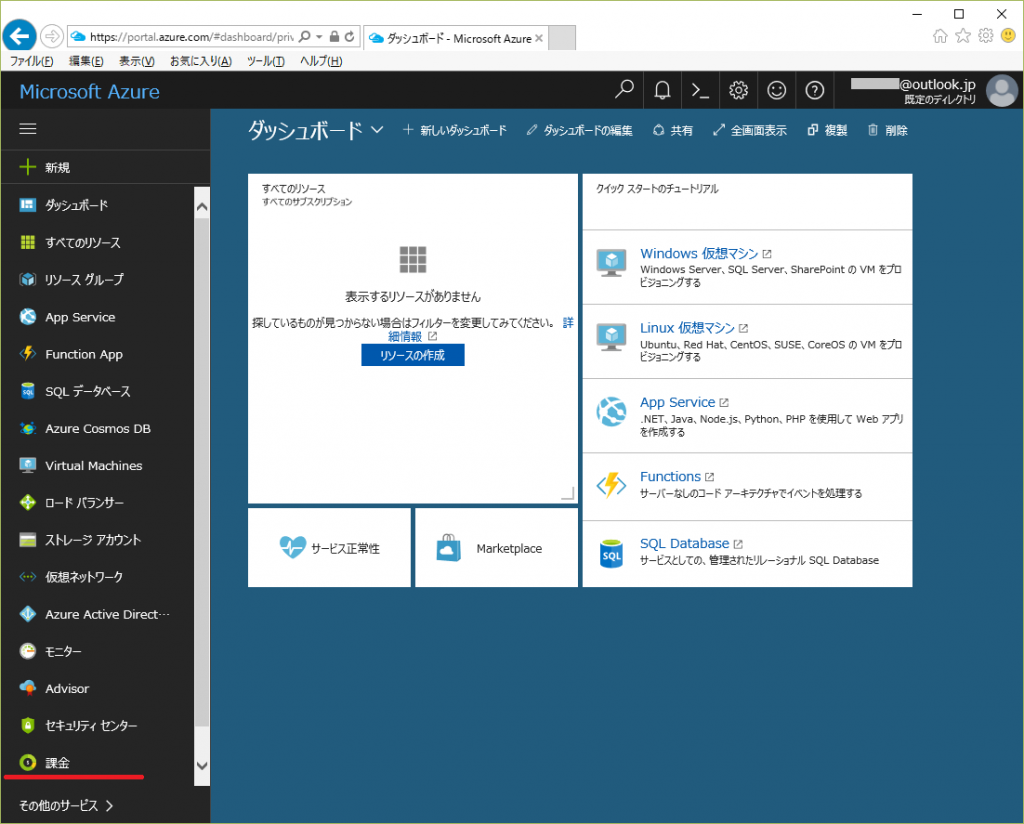Close the Microsoft Azure browser tab
This screenshot has width=1024, height=824.
click(x=539, y=39)
